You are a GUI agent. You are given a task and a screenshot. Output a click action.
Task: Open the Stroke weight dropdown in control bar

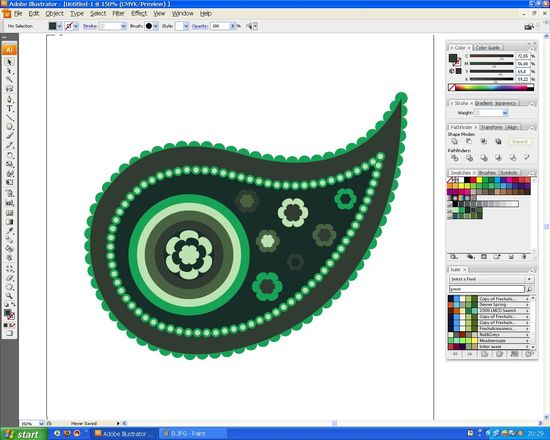[x=123, y=26]
